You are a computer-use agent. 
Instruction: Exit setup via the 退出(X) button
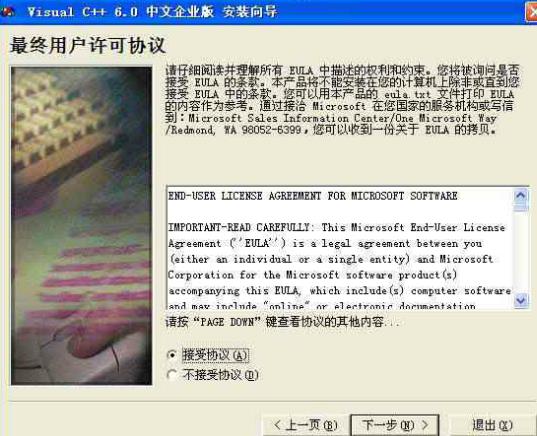[x=492, y=425]
